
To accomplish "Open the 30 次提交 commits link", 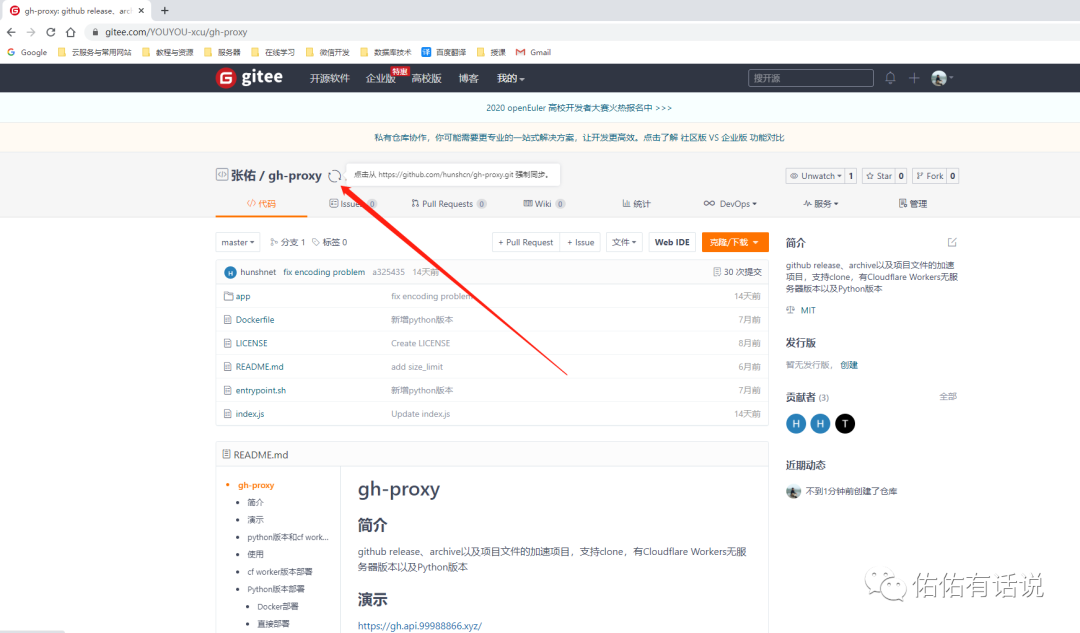I will (737, 272).
